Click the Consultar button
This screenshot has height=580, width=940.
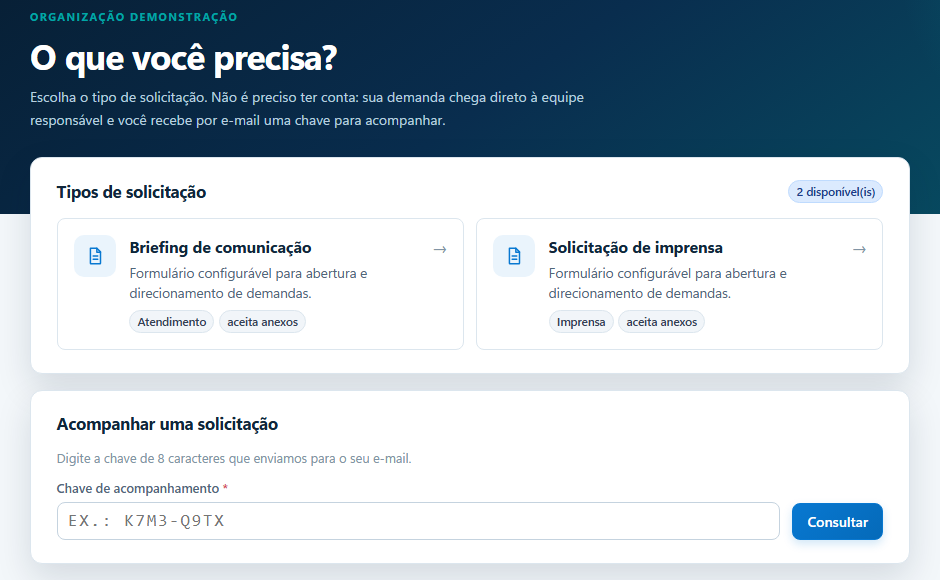pyautogui.click(x=837, y=521)
